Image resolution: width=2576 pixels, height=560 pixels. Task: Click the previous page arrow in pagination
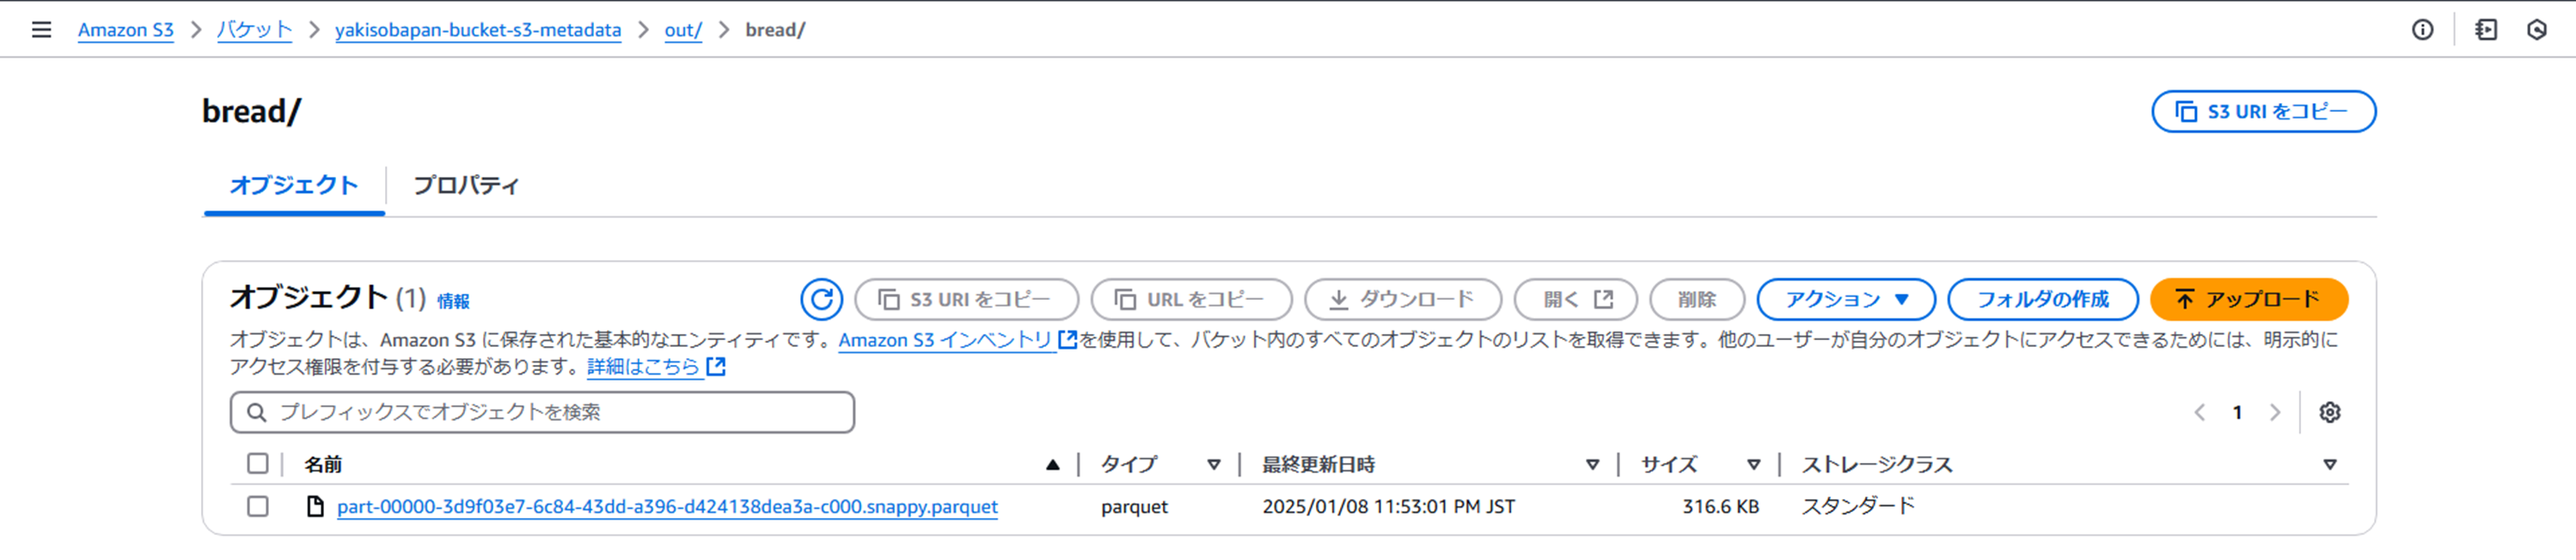coord(2199,412)
